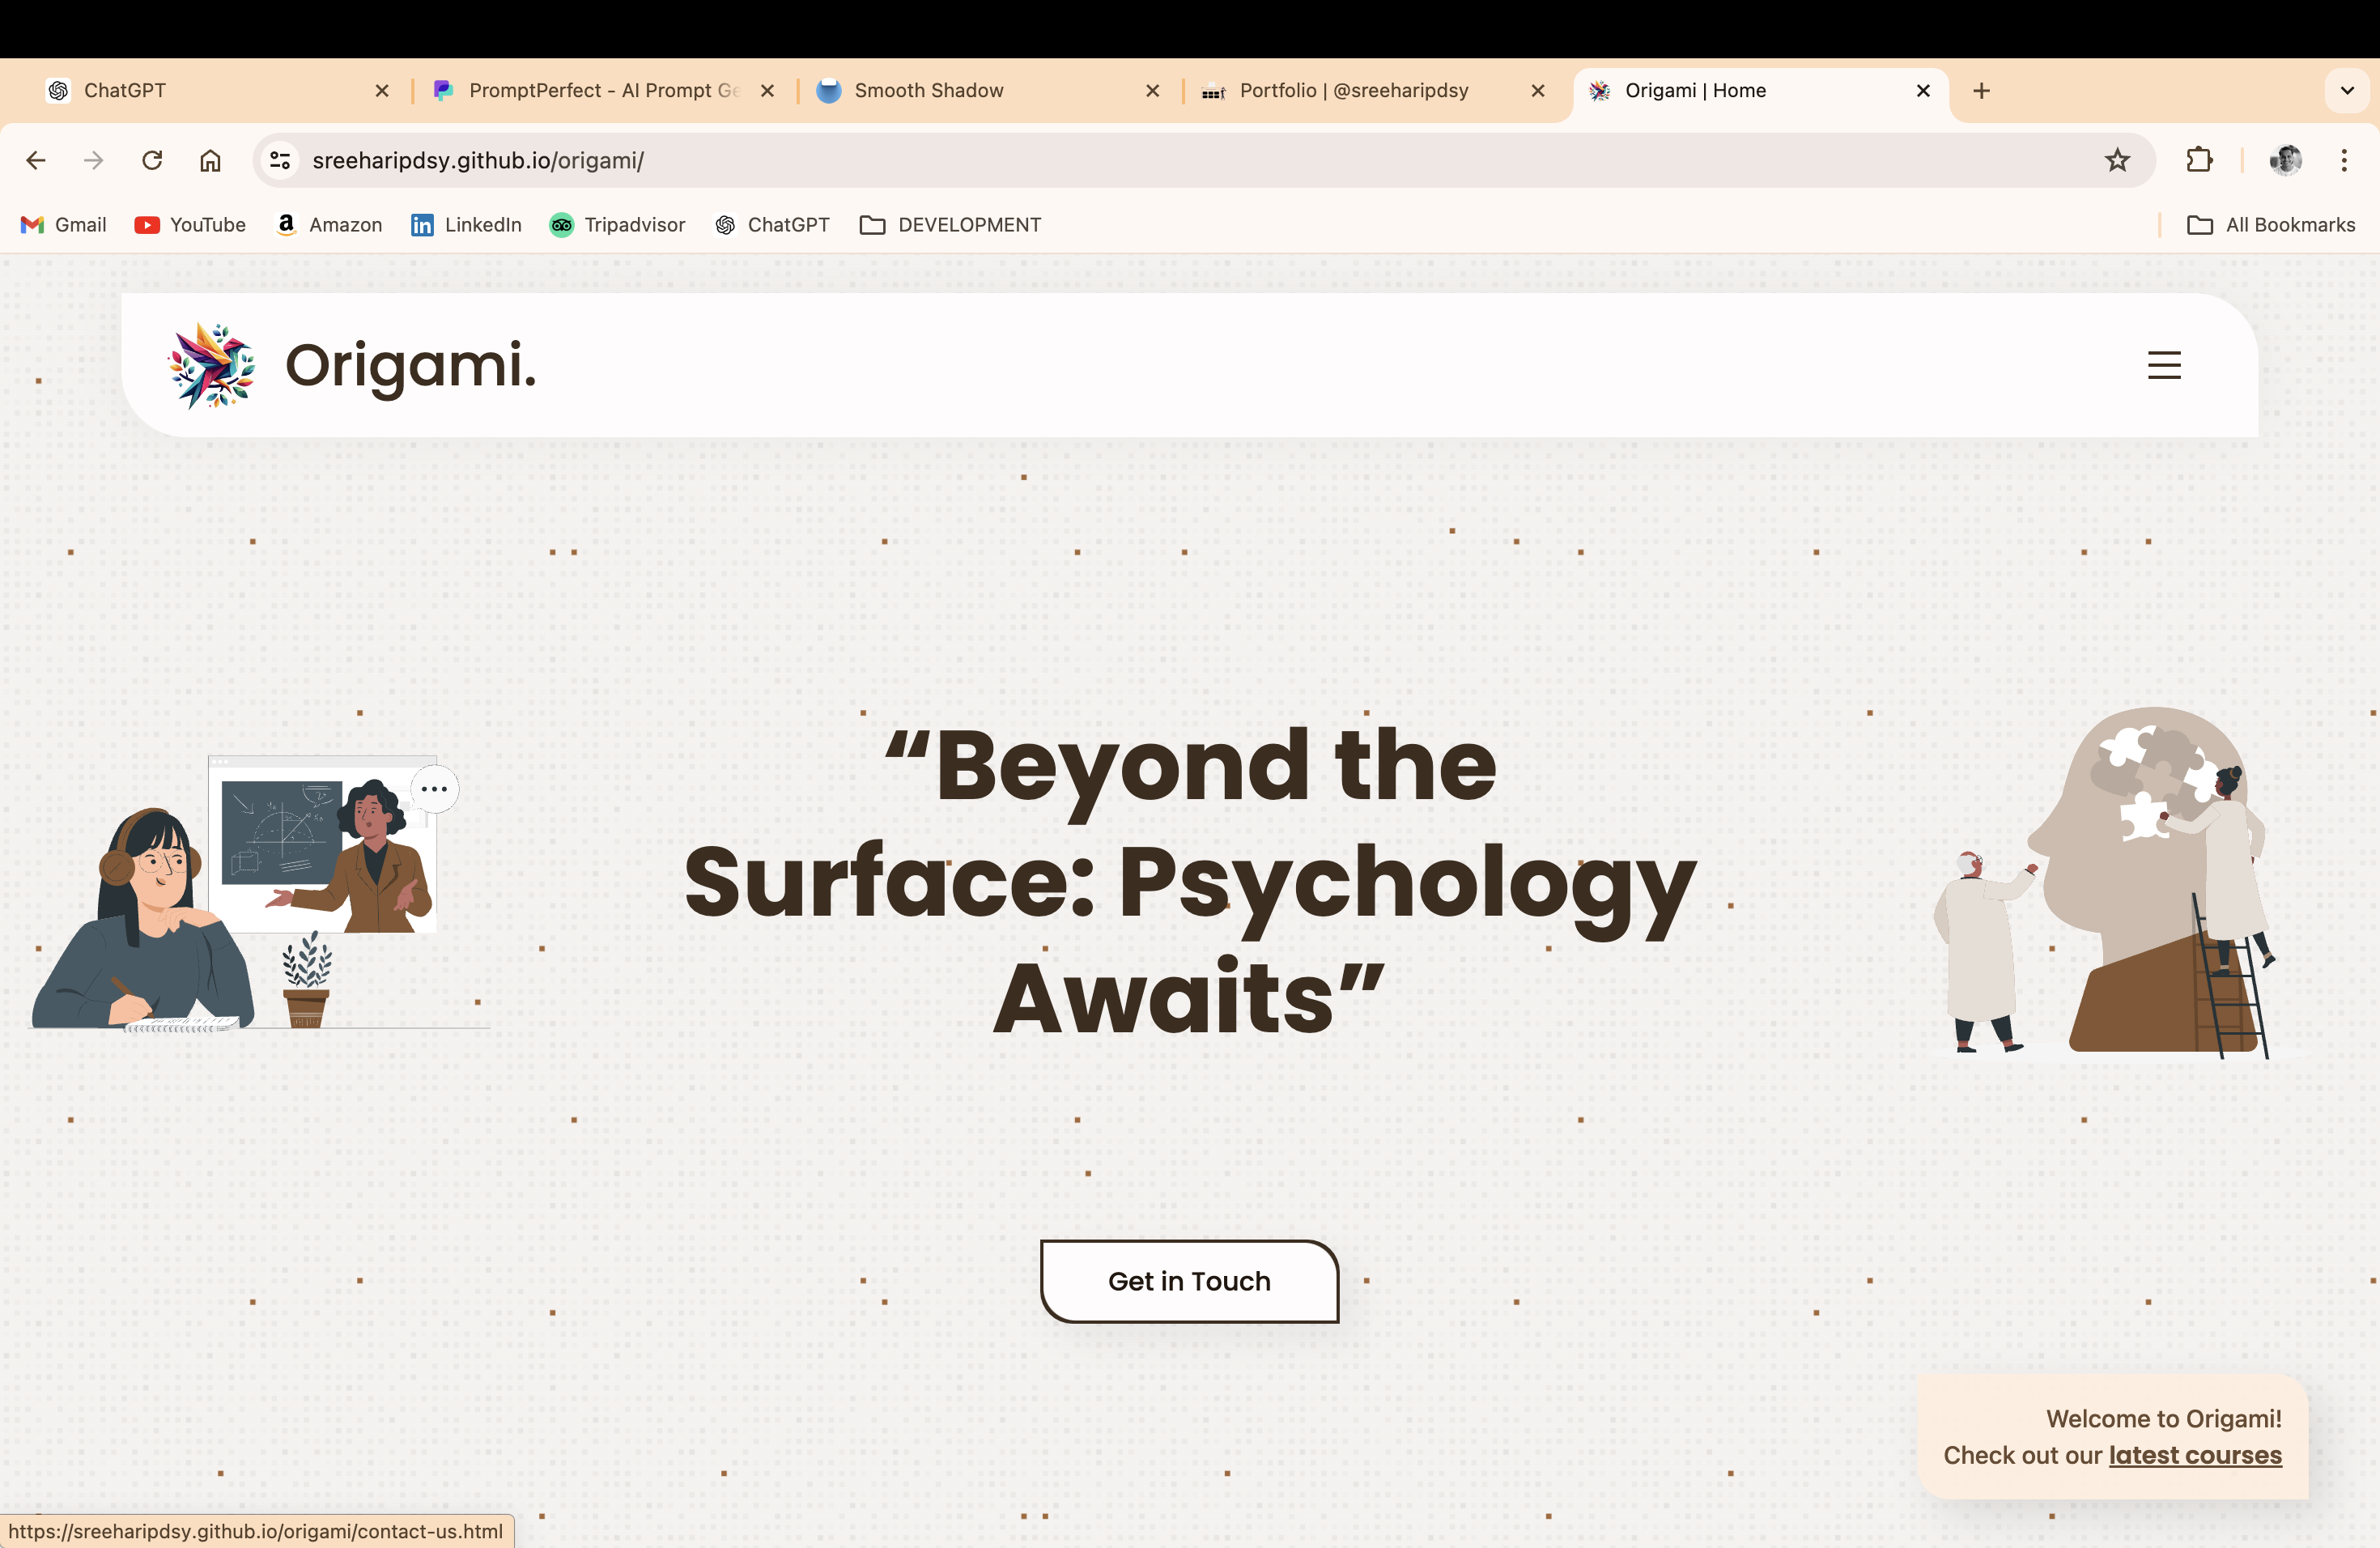Image resolution: width=2380 pixels, height=1548 pixels.
Task: Open the DEVELOPMENT bookmarks folder
Action: [x=950, y=225]
